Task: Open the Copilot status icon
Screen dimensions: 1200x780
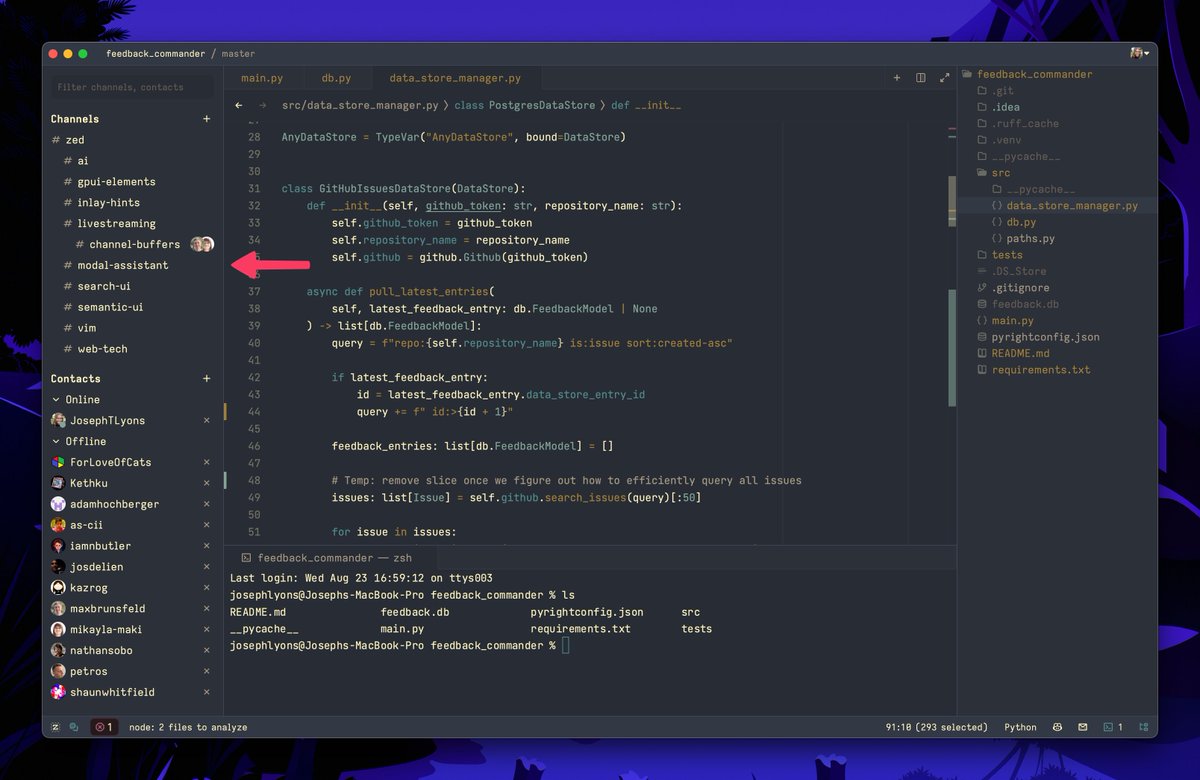Action: point(1058,727)
